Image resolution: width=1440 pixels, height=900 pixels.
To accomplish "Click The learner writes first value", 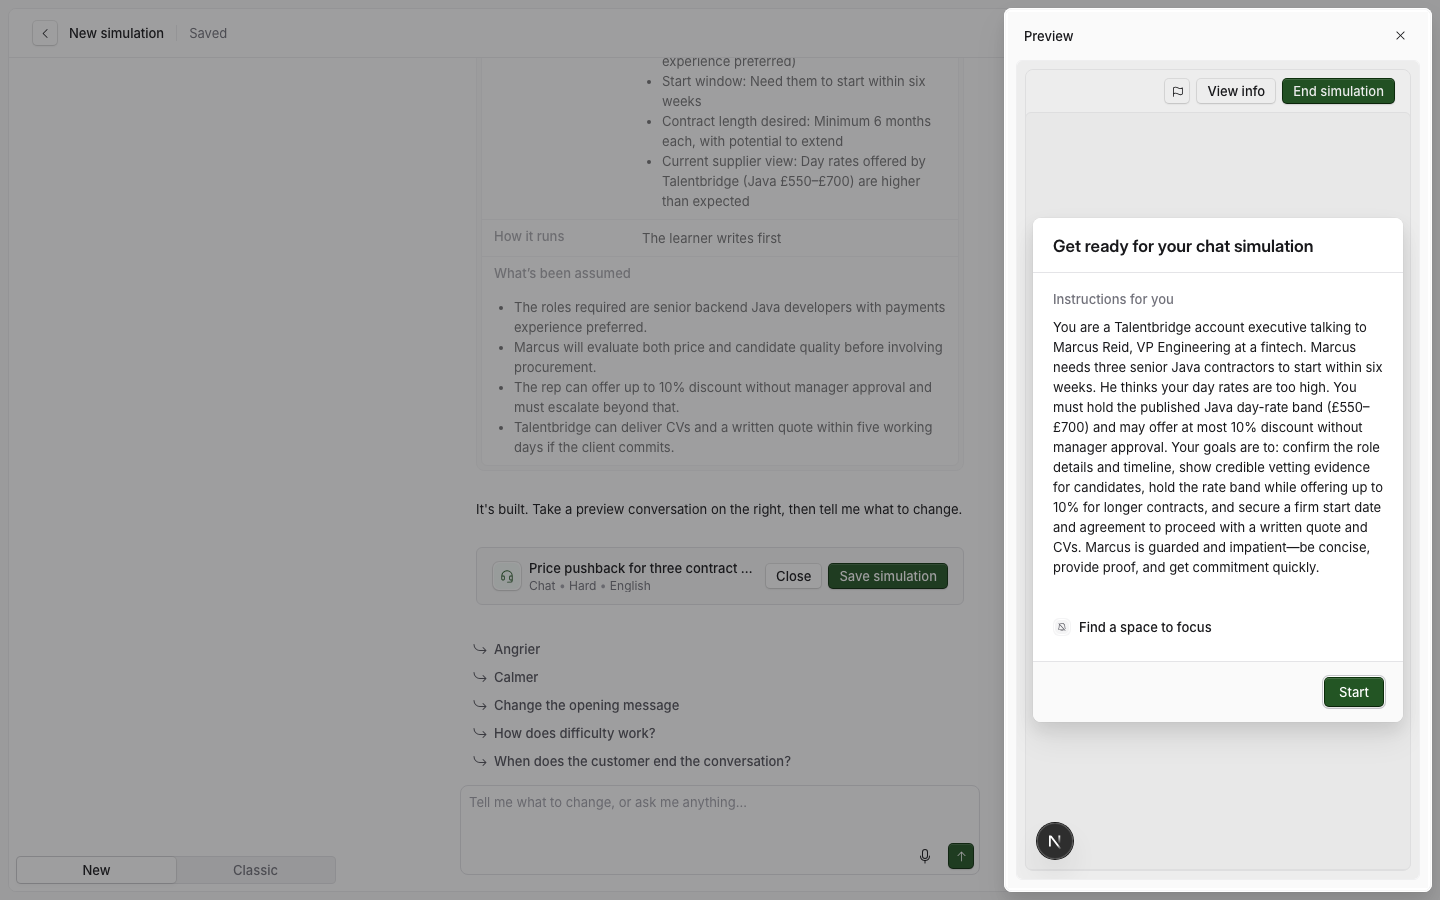I will (711, 238).
